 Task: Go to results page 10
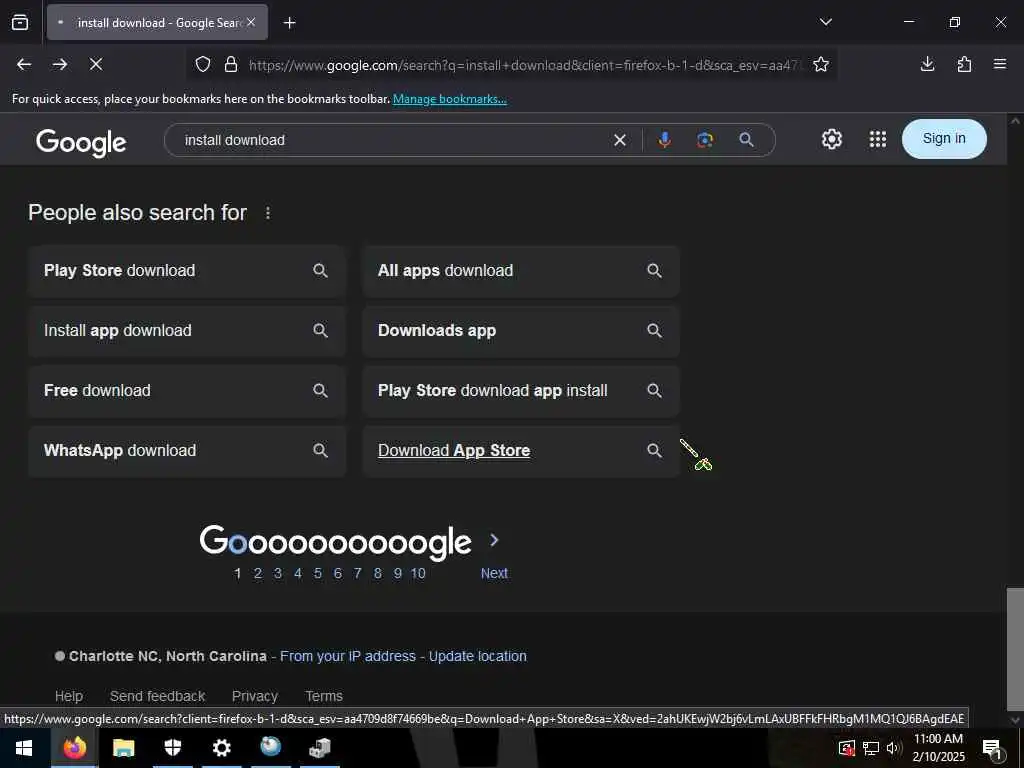pos(418,573)
